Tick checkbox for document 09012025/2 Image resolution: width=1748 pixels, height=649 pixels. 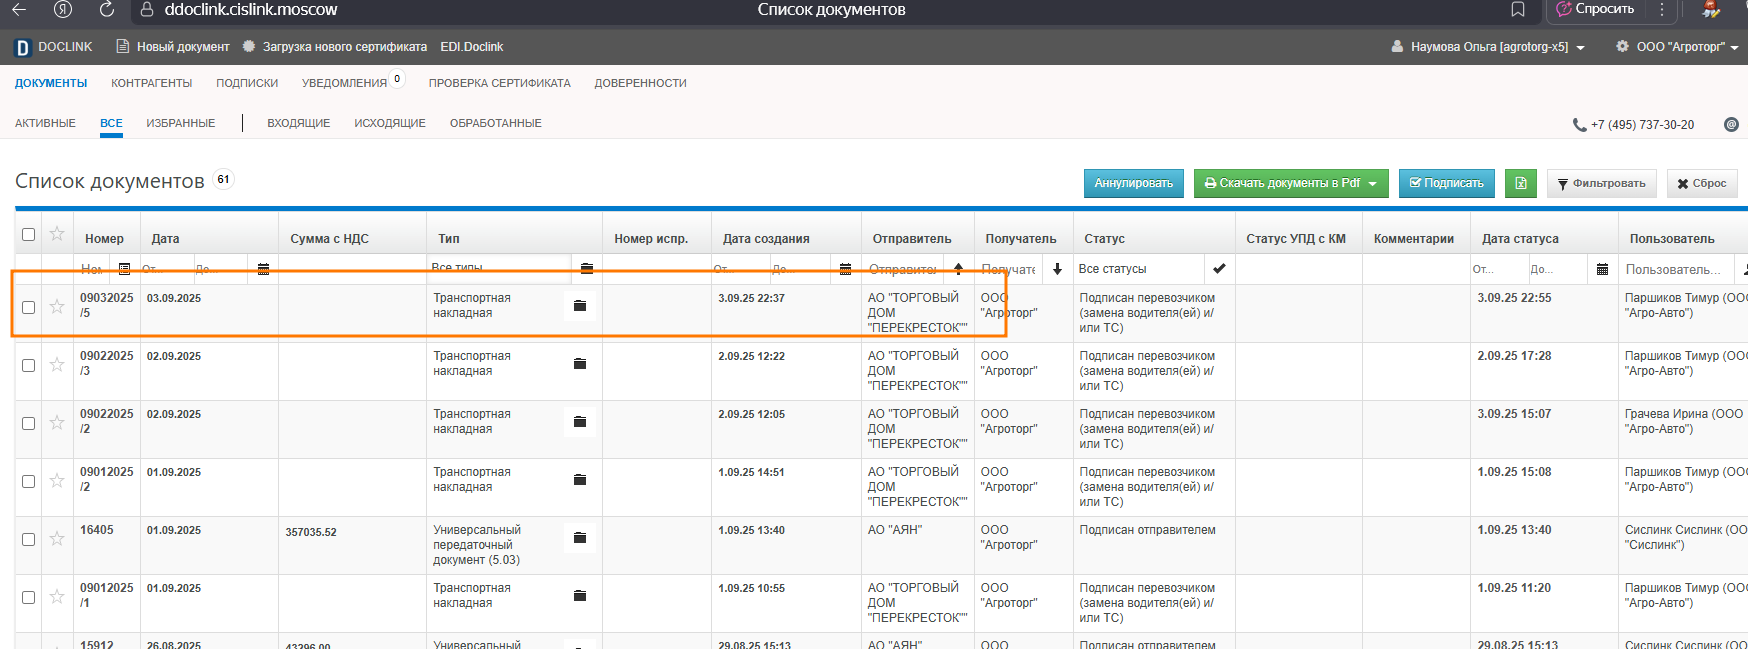coord(28,481)
